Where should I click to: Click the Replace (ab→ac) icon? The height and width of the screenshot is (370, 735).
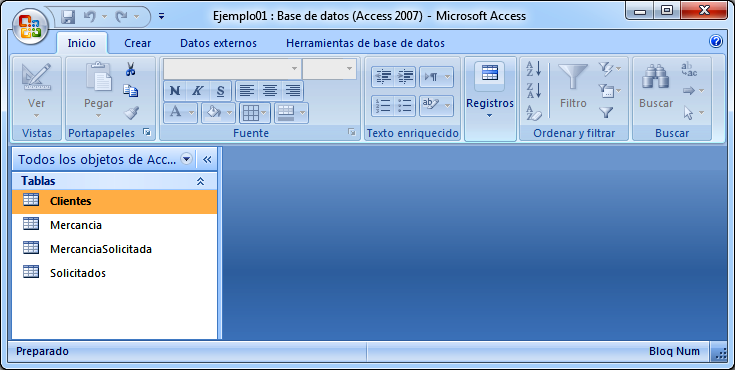point(689,69)
